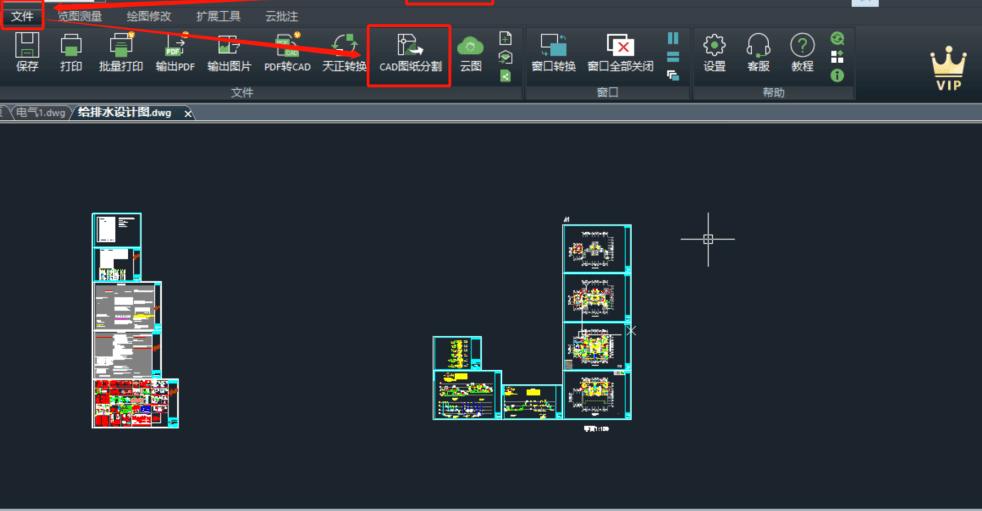This screenshot has height=511, width=982.
Task: Click 文件 group label under ribbon
Action: pyautogui.click(x=242, y=93)
